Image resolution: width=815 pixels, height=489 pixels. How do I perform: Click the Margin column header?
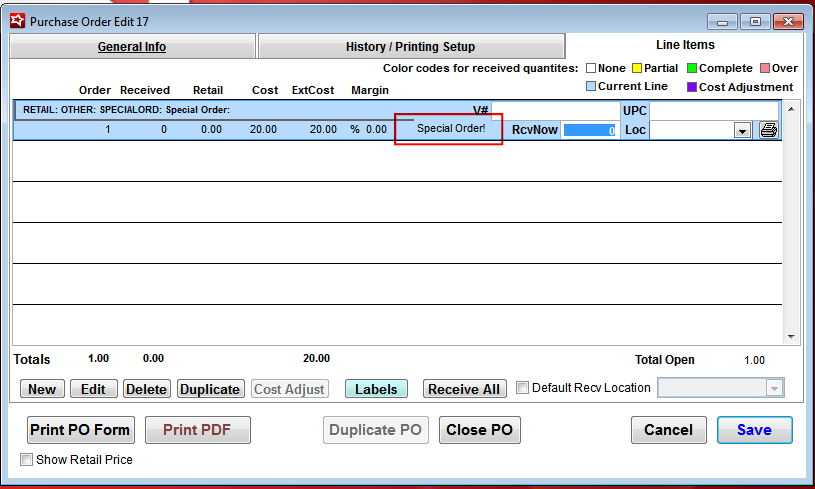pos(370,90)
